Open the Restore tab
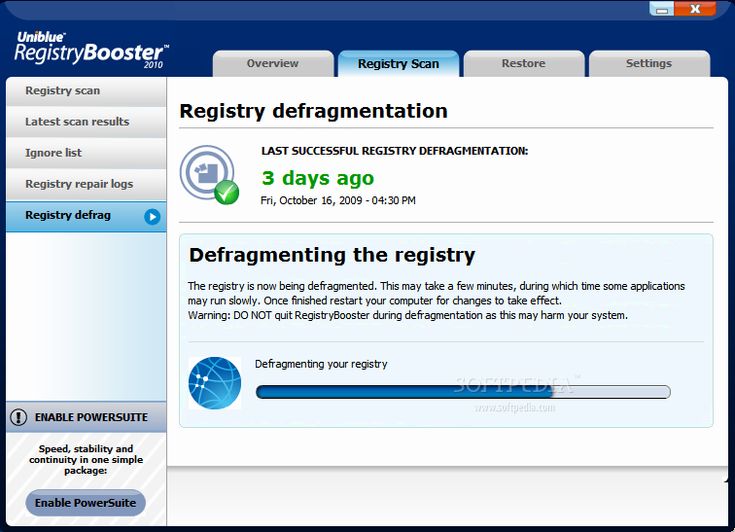The image size is (735, 532). [524, 64]
